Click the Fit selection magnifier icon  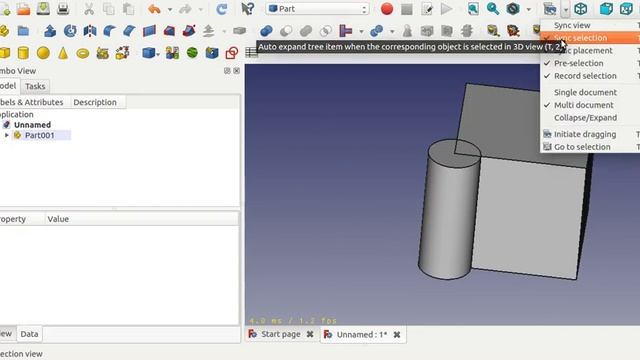pos(493,9)
